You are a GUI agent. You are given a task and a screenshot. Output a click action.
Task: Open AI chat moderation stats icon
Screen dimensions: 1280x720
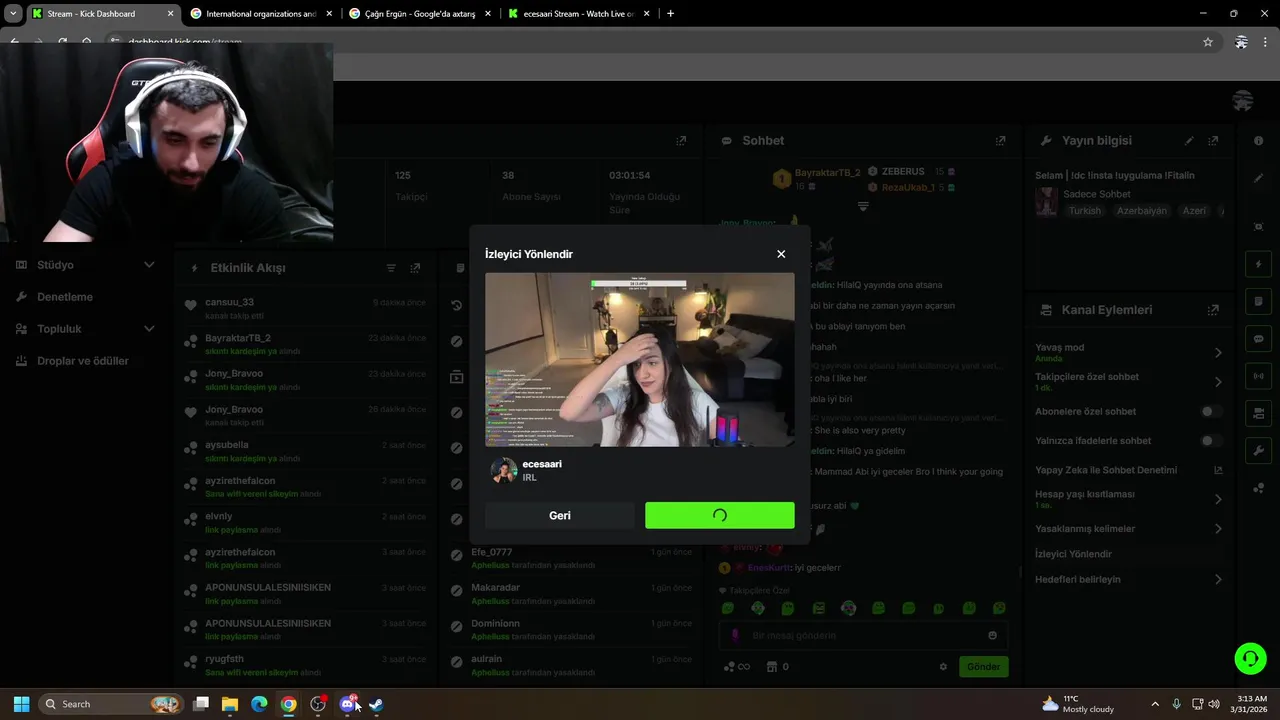click(x=1218, y=470)
